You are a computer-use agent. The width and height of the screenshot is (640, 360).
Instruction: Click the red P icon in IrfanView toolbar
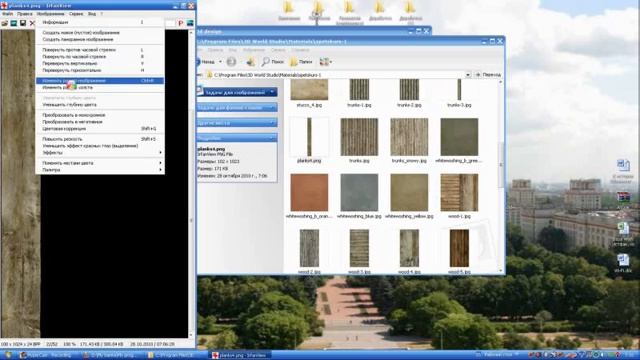180,23
